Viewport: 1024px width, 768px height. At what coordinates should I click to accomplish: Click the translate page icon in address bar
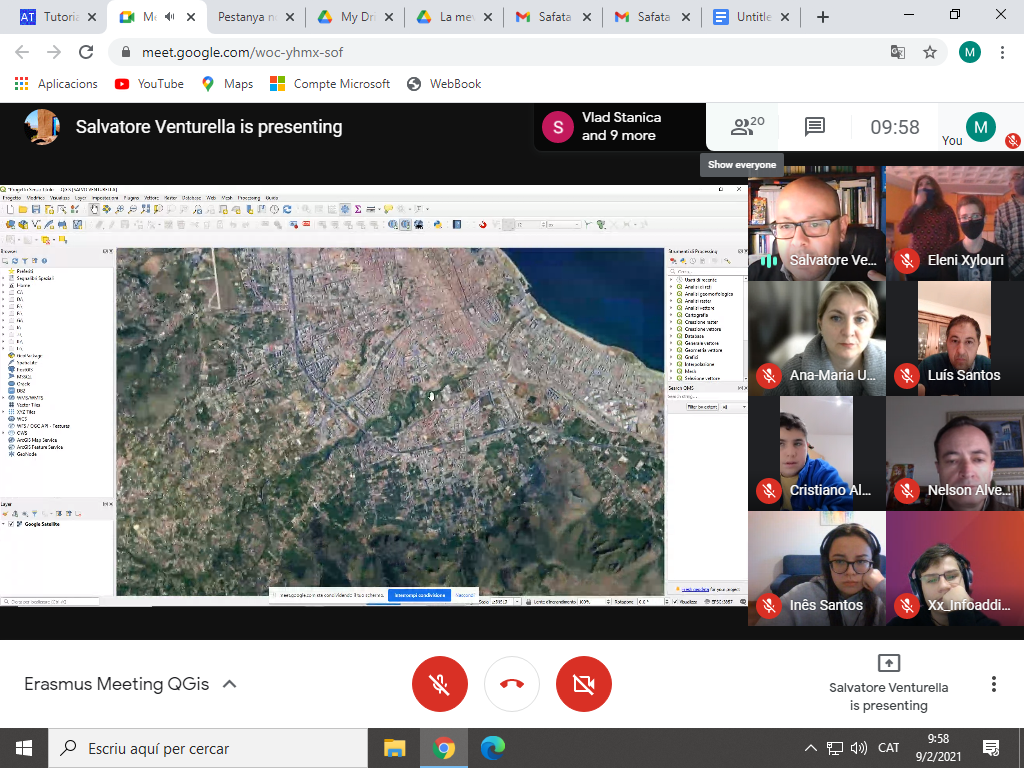898,52
